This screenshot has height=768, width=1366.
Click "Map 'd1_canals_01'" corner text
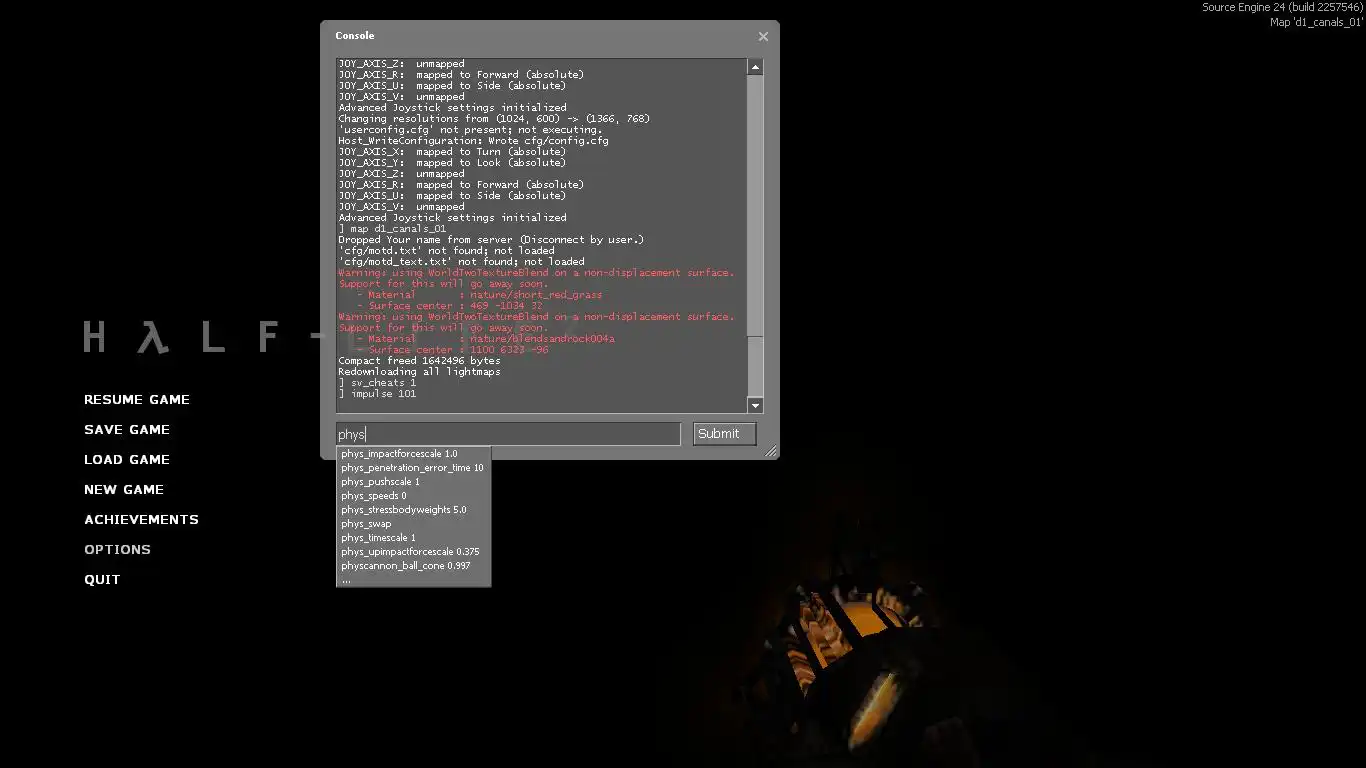tap(1316, 22)
